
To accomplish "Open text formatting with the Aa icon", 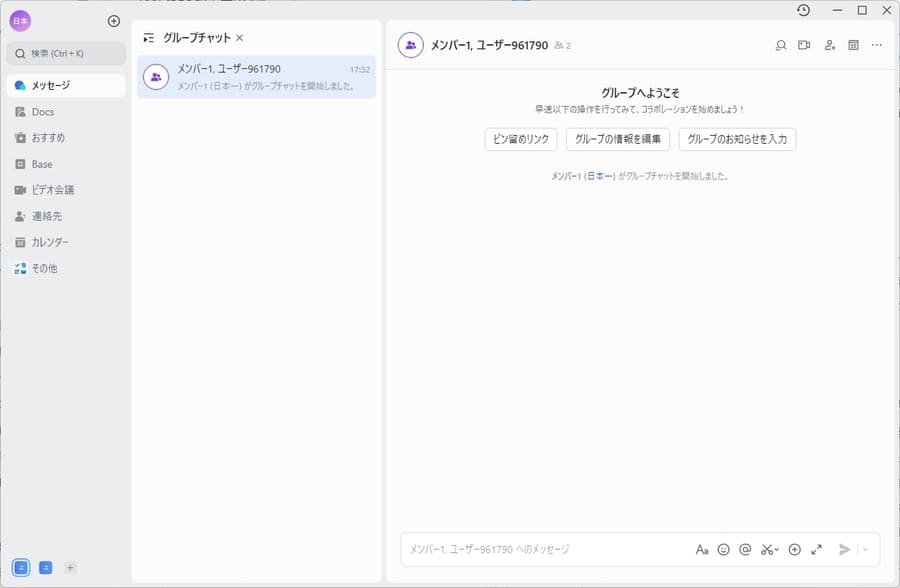I will point(702,549).
